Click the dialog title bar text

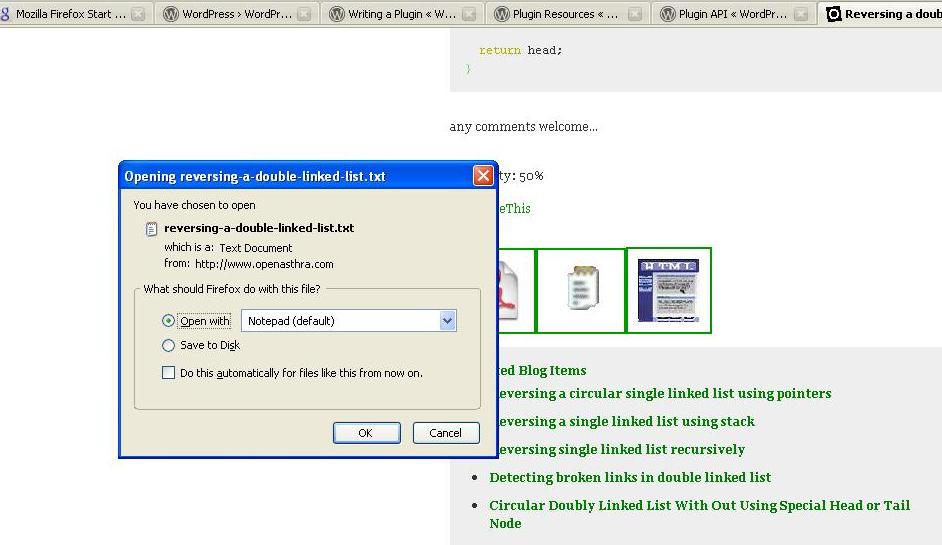[x=255, y=176]
